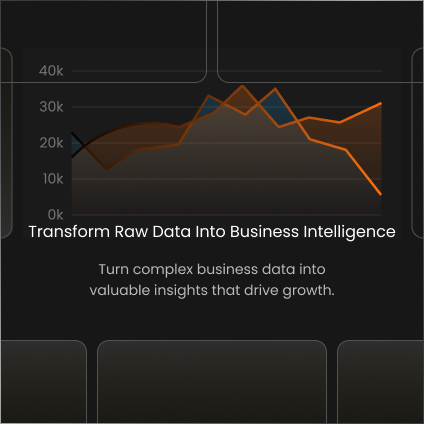Select the top right outlined card

[320, 41]
